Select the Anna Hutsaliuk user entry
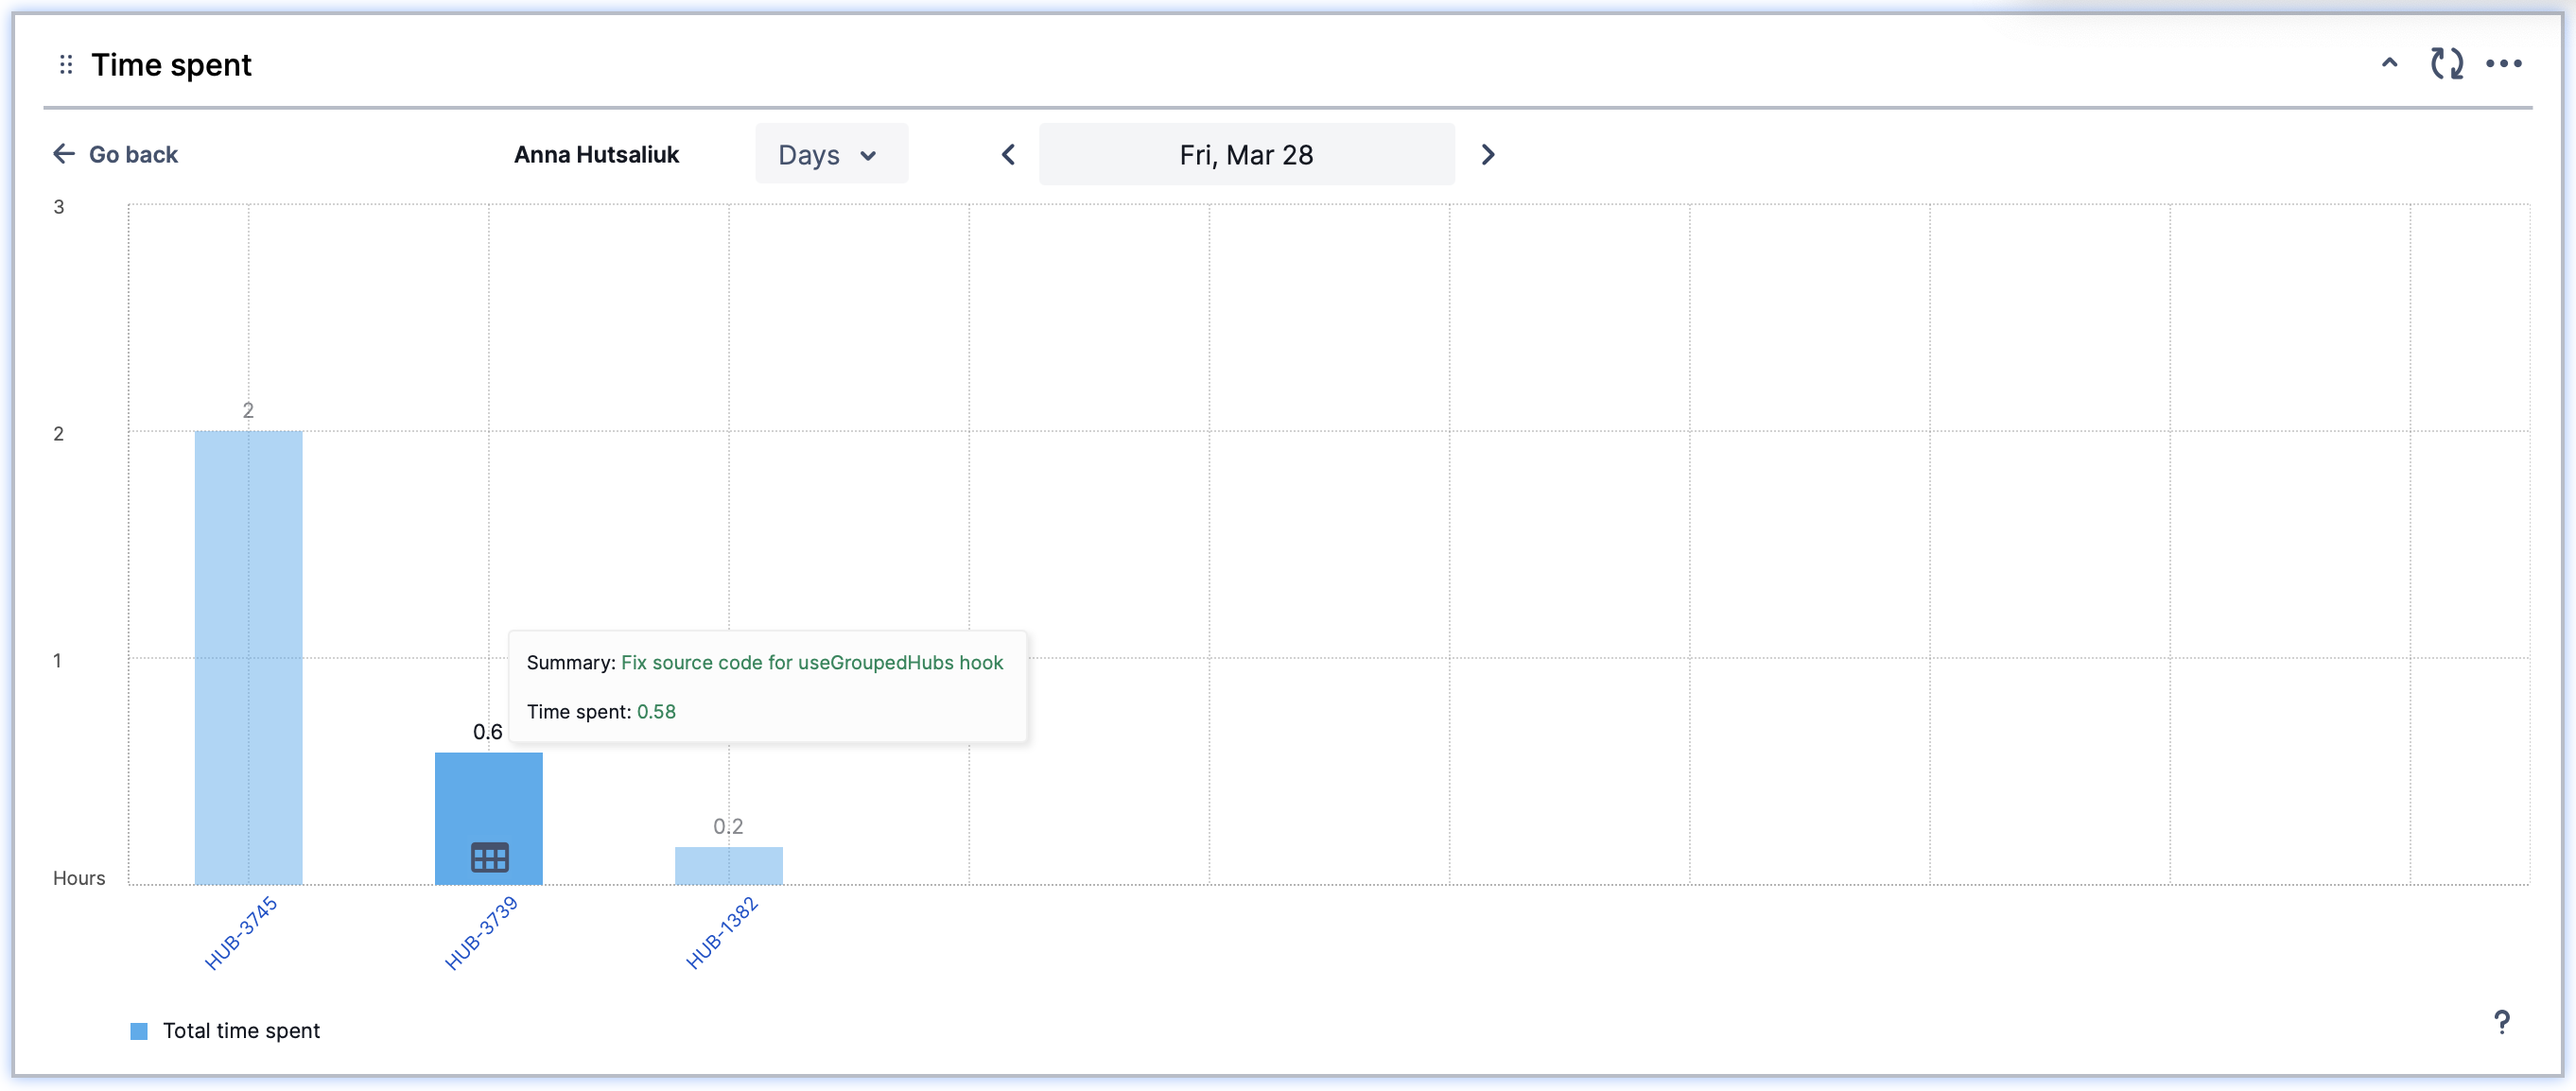2576x1091 pixels. [x=596, y=154]
